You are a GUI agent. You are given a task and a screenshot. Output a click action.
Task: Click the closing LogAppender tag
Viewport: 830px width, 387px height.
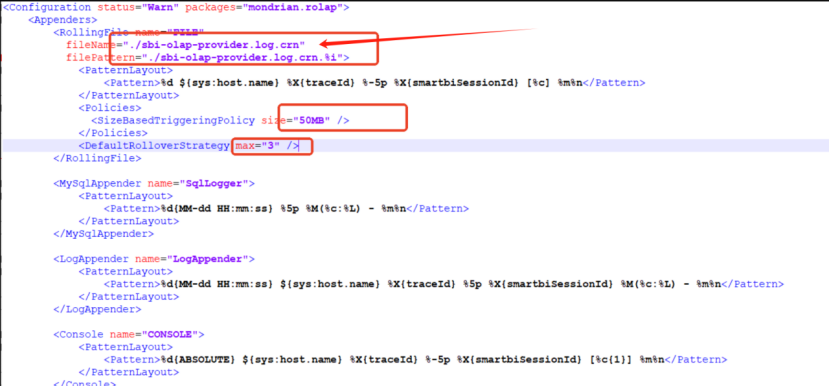(x=97, y=309)
